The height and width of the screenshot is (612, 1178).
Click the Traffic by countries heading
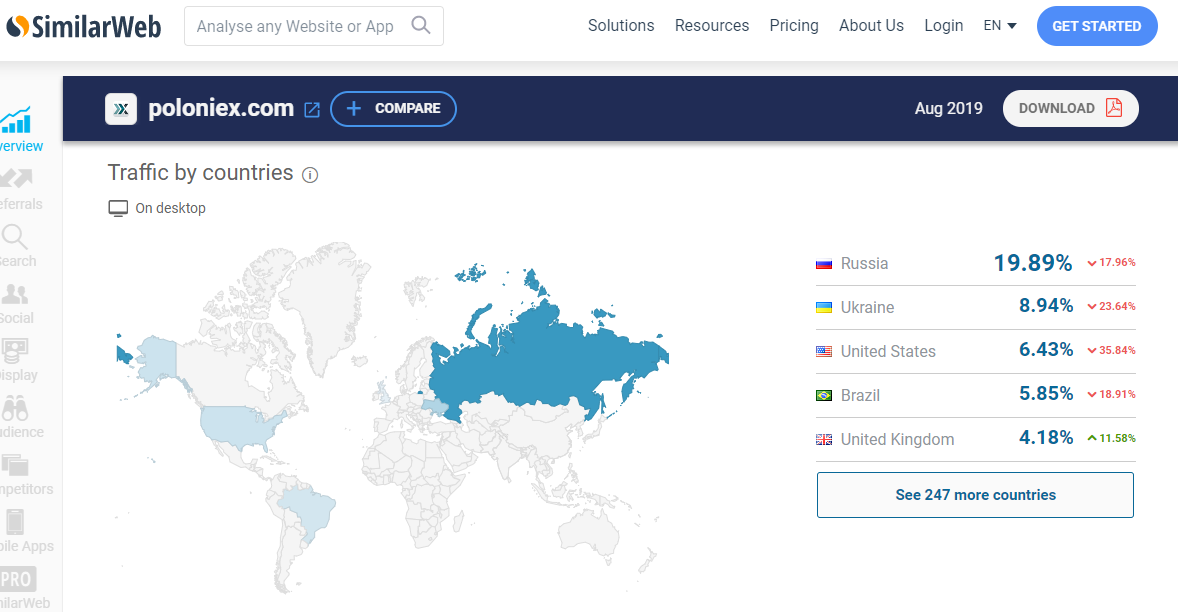tap(200, 173)
